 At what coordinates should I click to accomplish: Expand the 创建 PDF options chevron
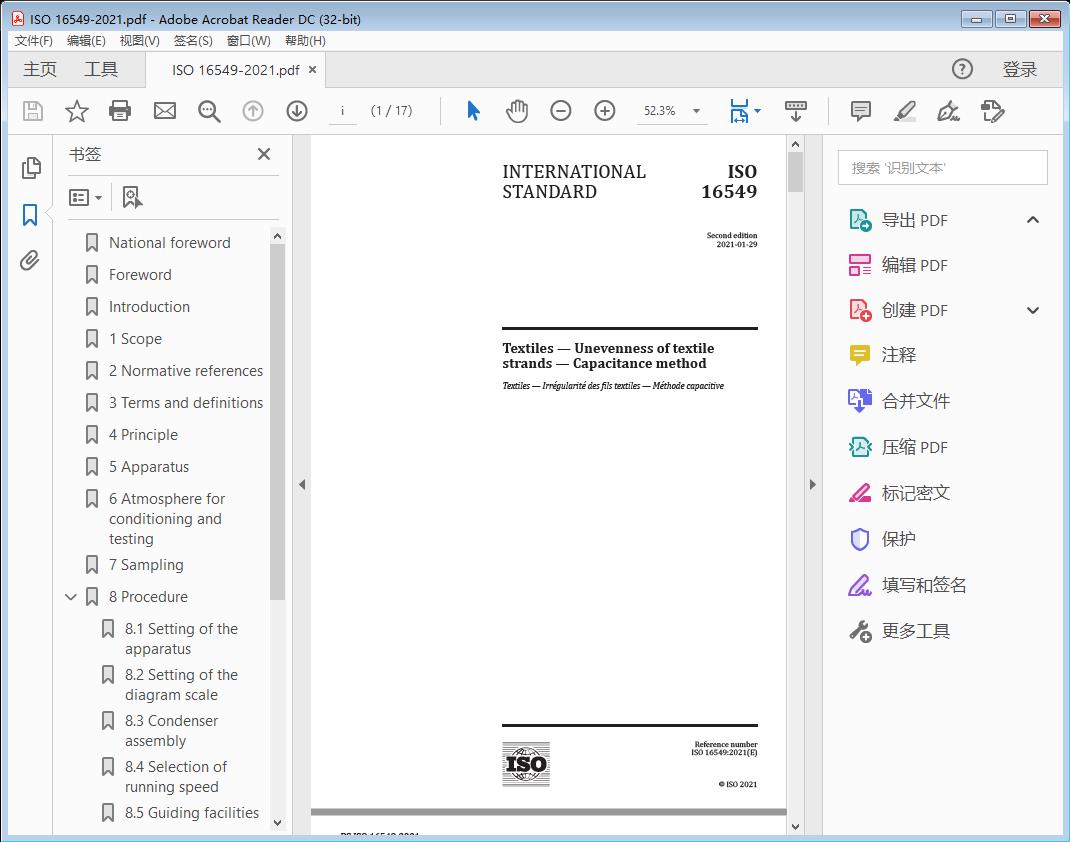coord(1033,310)
